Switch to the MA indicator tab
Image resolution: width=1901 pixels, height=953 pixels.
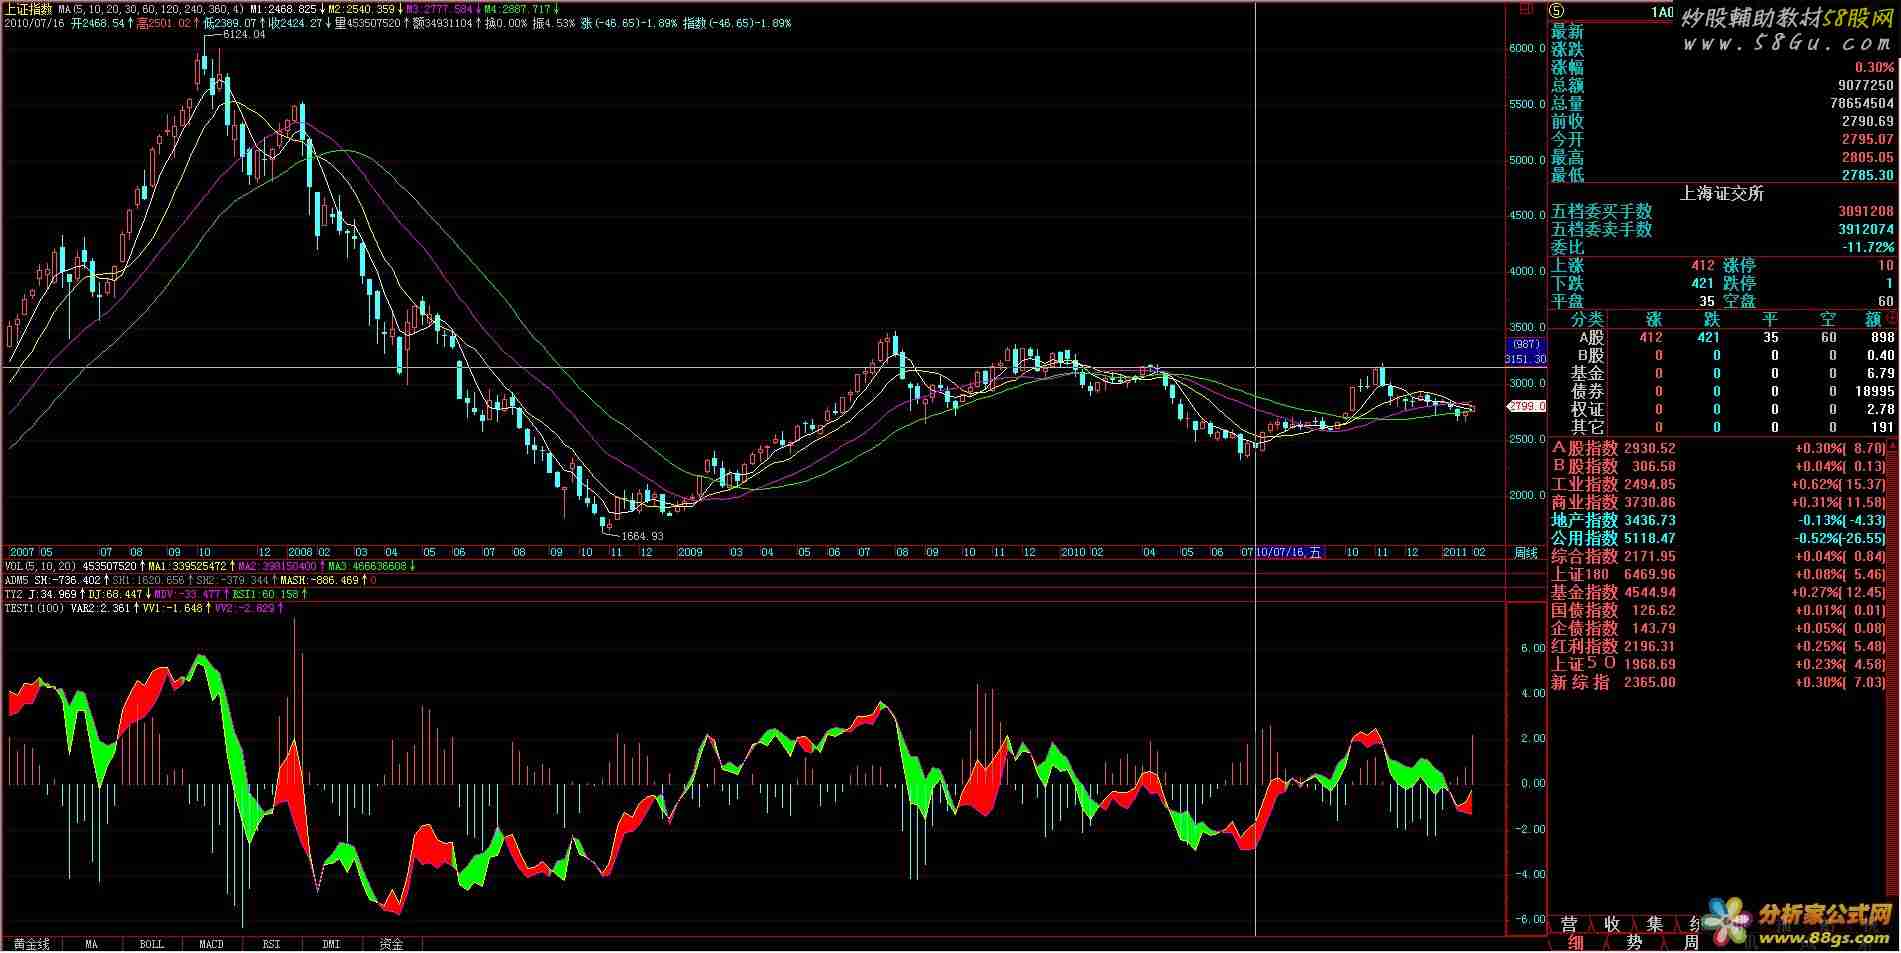tap(92, 944)
